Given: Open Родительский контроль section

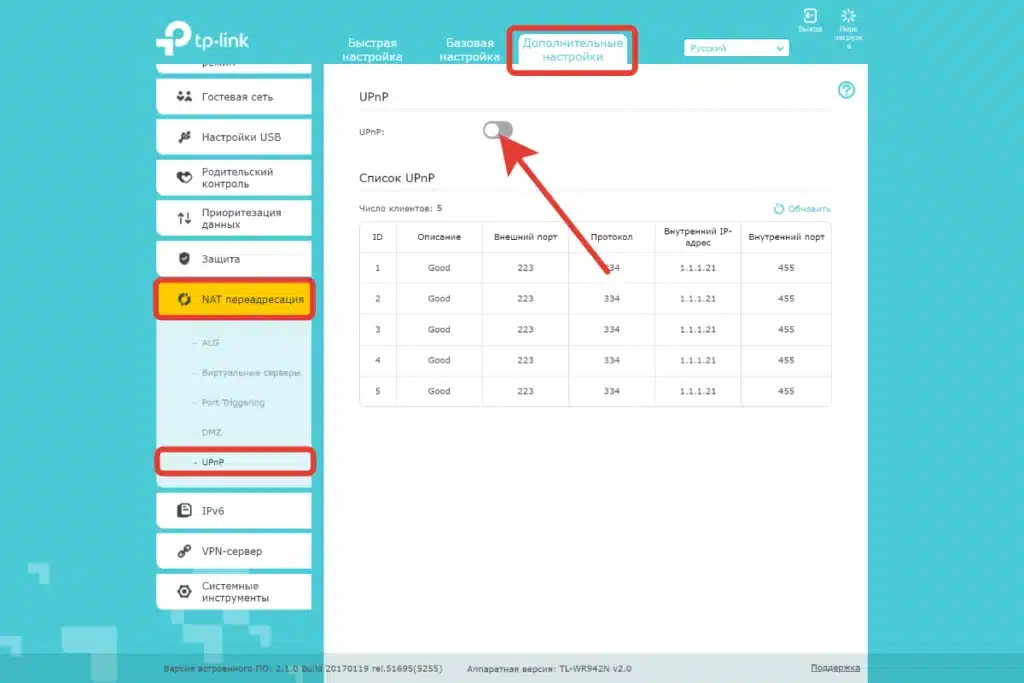Looking at the screenshot, I should 233,178.
